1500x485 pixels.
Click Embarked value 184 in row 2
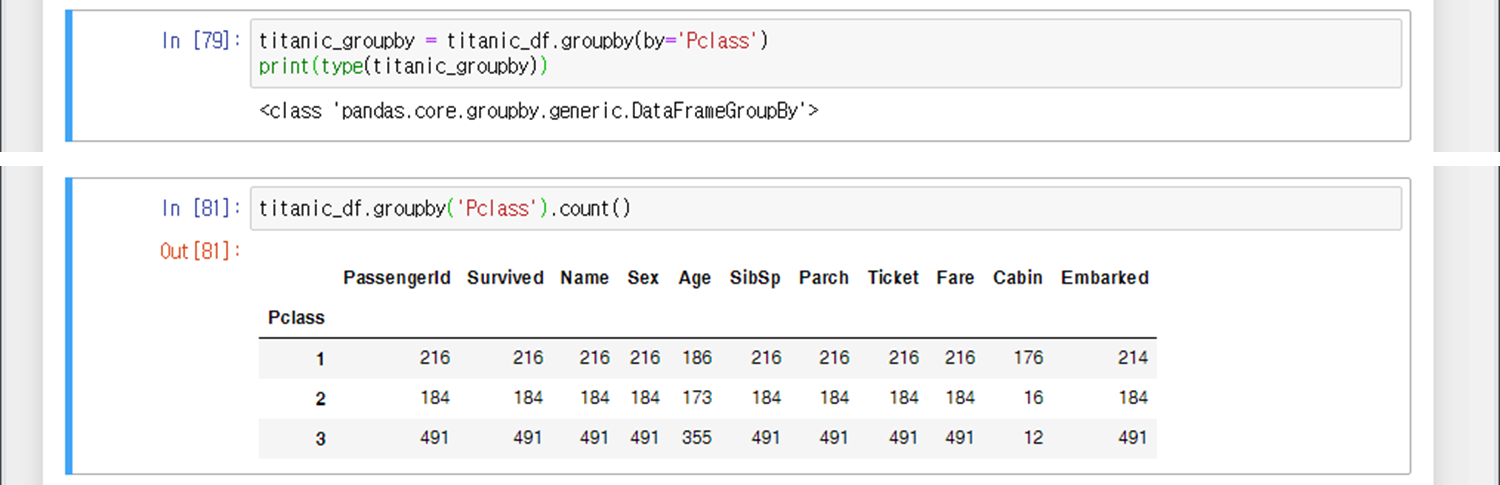point(1132,398)
